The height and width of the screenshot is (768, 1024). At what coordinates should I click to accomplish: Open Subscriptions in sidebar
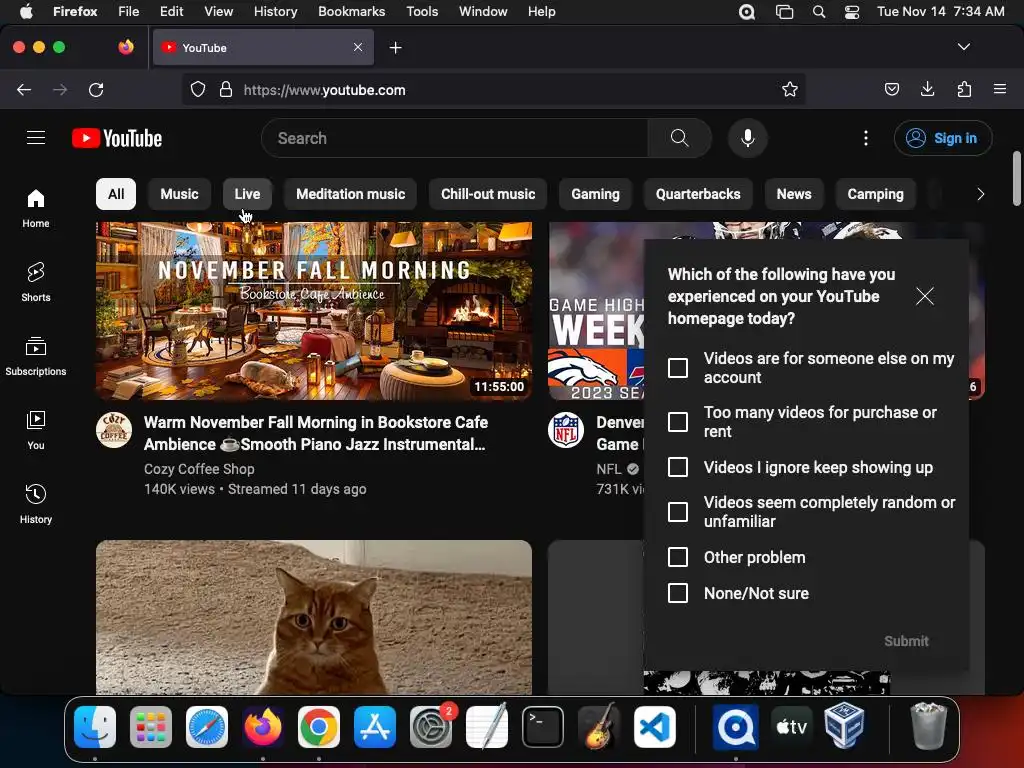(36, 356)
